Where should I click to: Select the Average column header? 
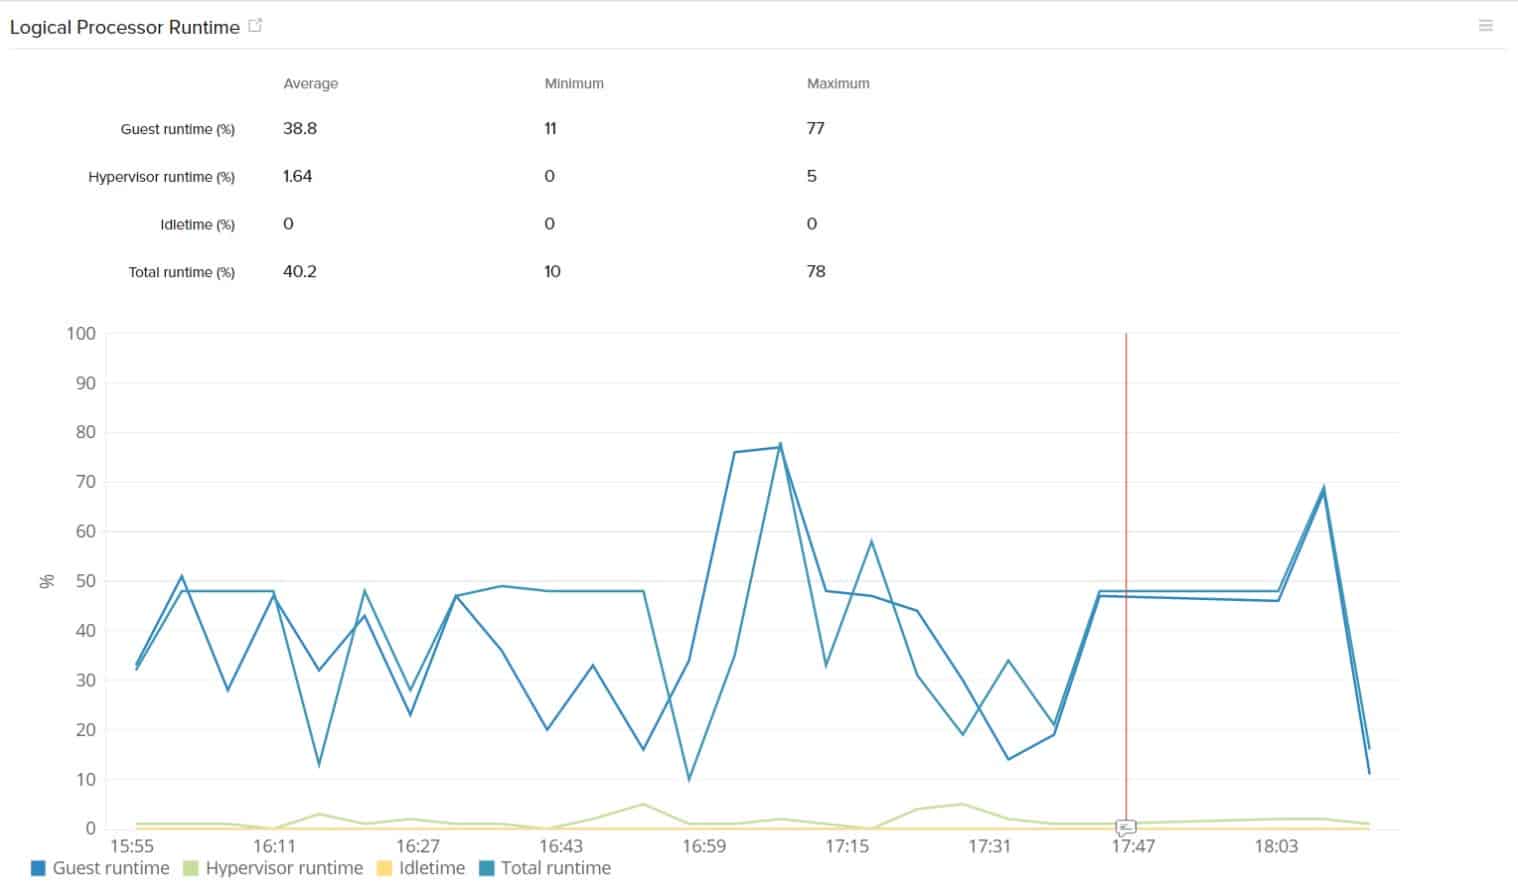click(311, 84)
